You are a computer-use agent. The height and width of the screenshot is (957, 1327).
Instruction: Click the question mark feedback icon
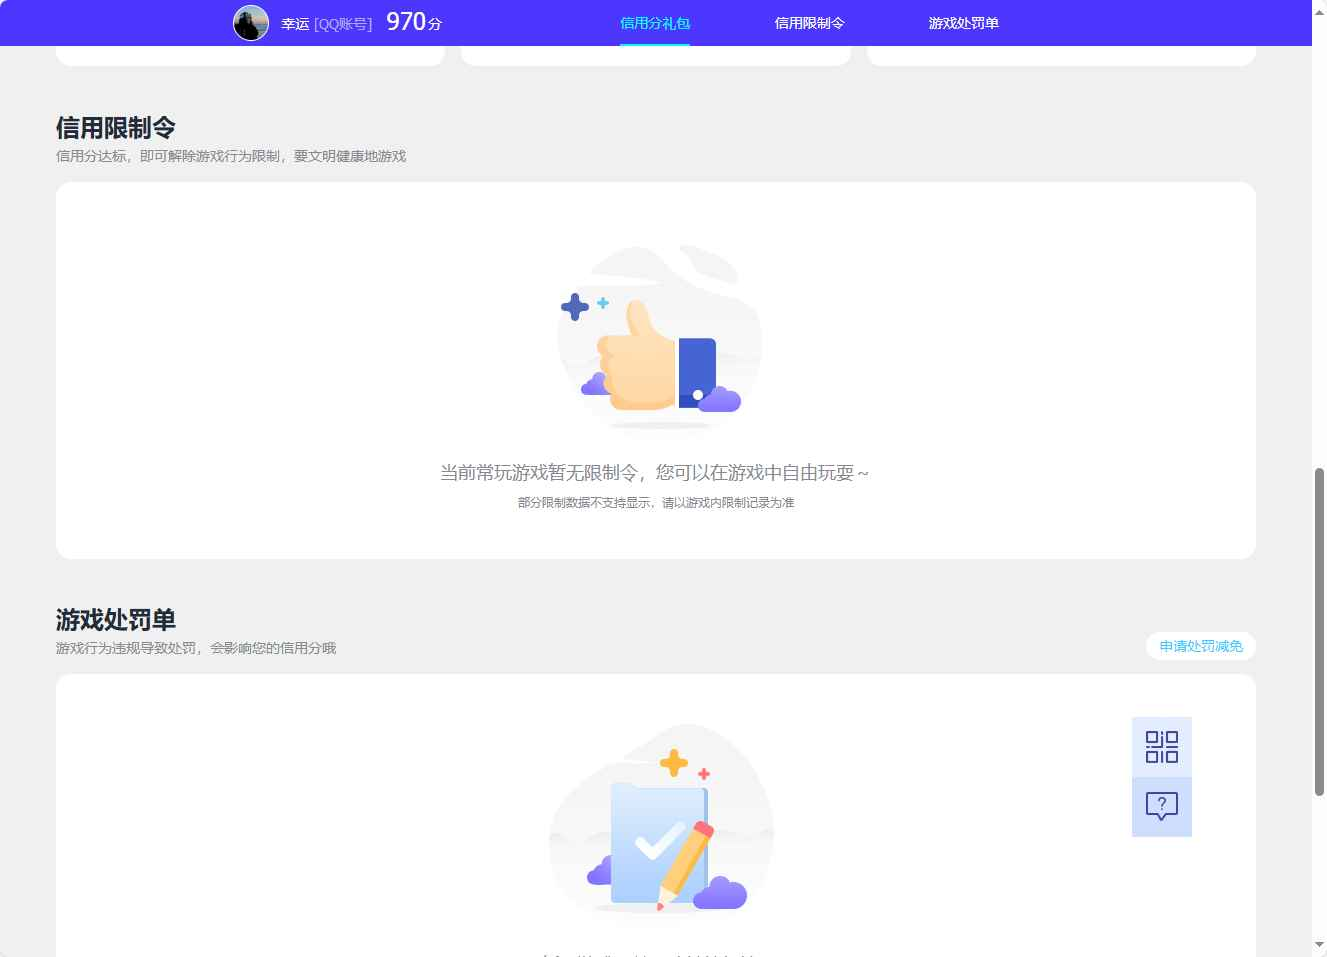pyautogui.click(x=1161, y=806)
